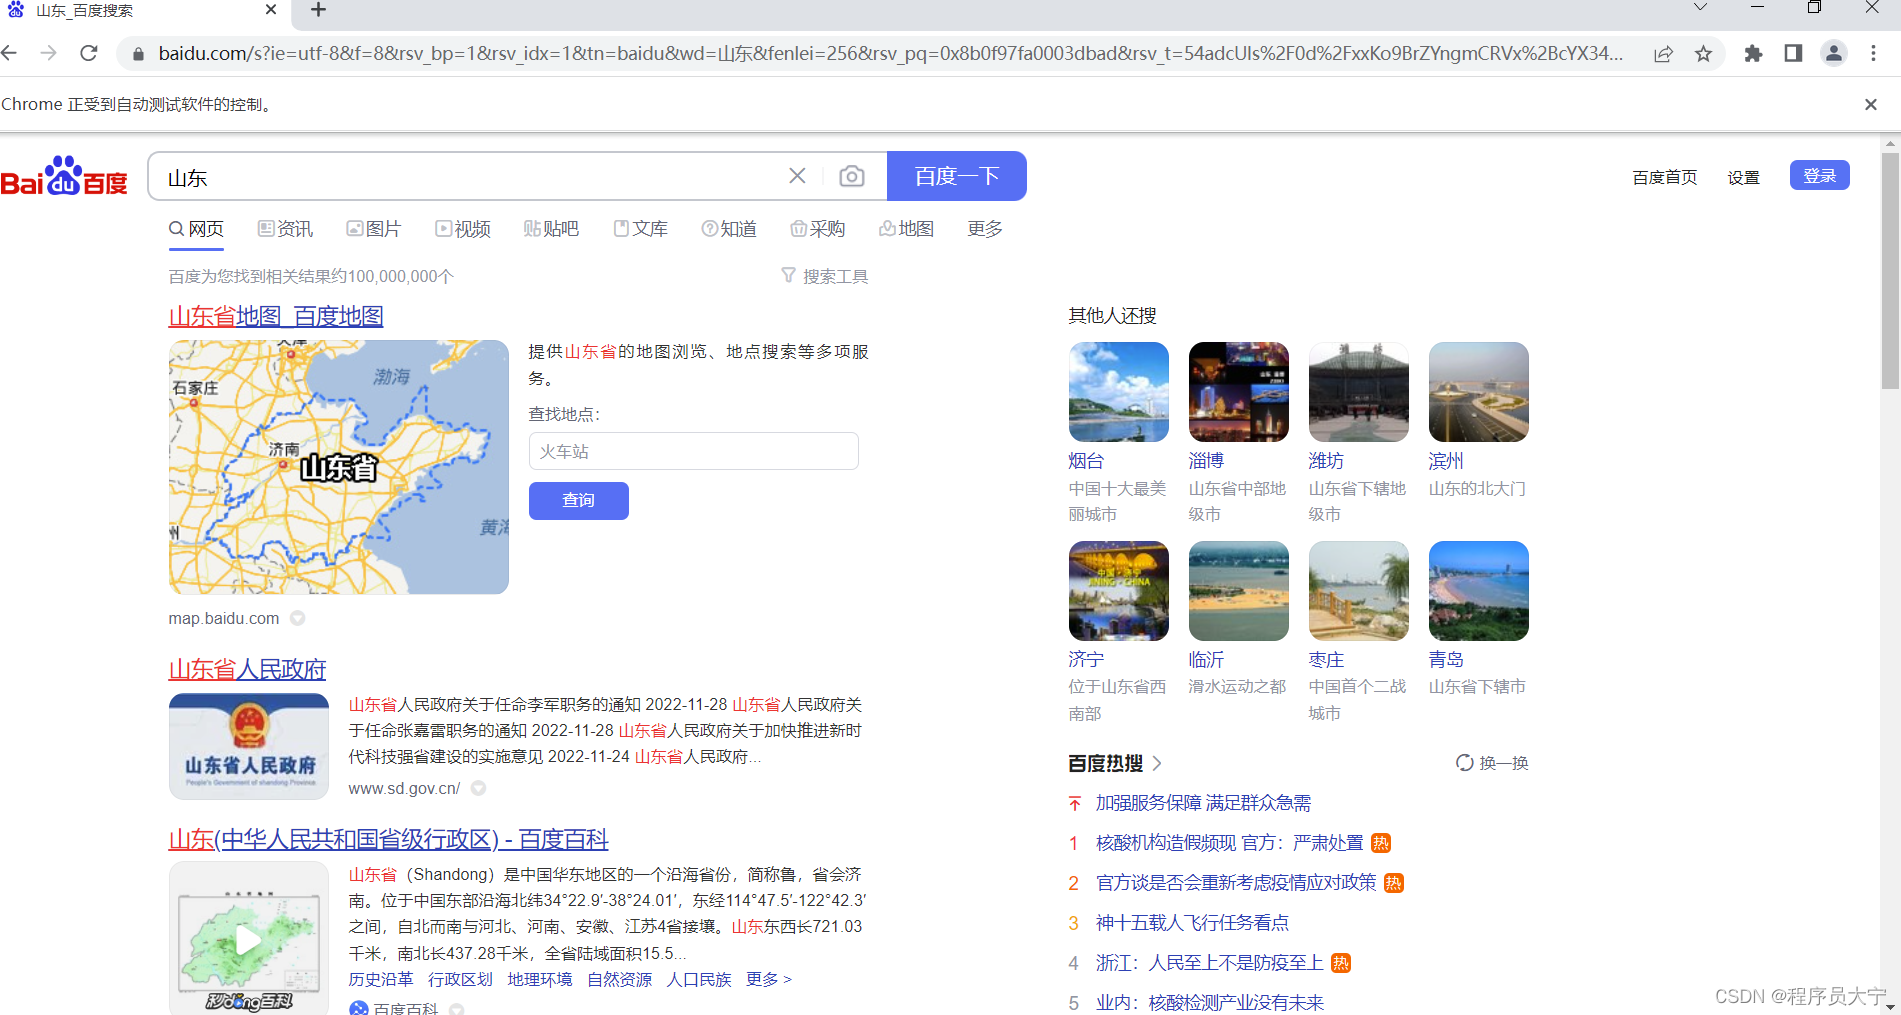Screen dimensions: 1901x1015
Task: Open a new browser tab
Action: pos(318,10)
